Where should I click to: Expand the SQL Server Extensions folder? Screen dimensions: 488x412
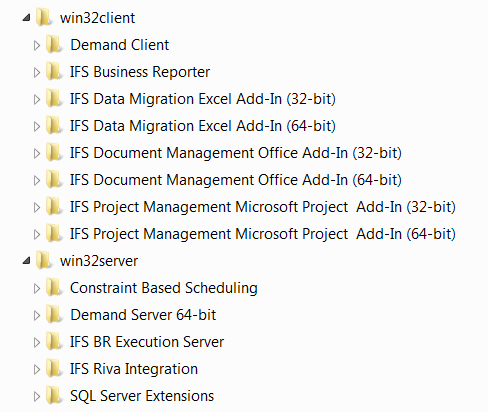pyautogui.click(x=37, y=396)
